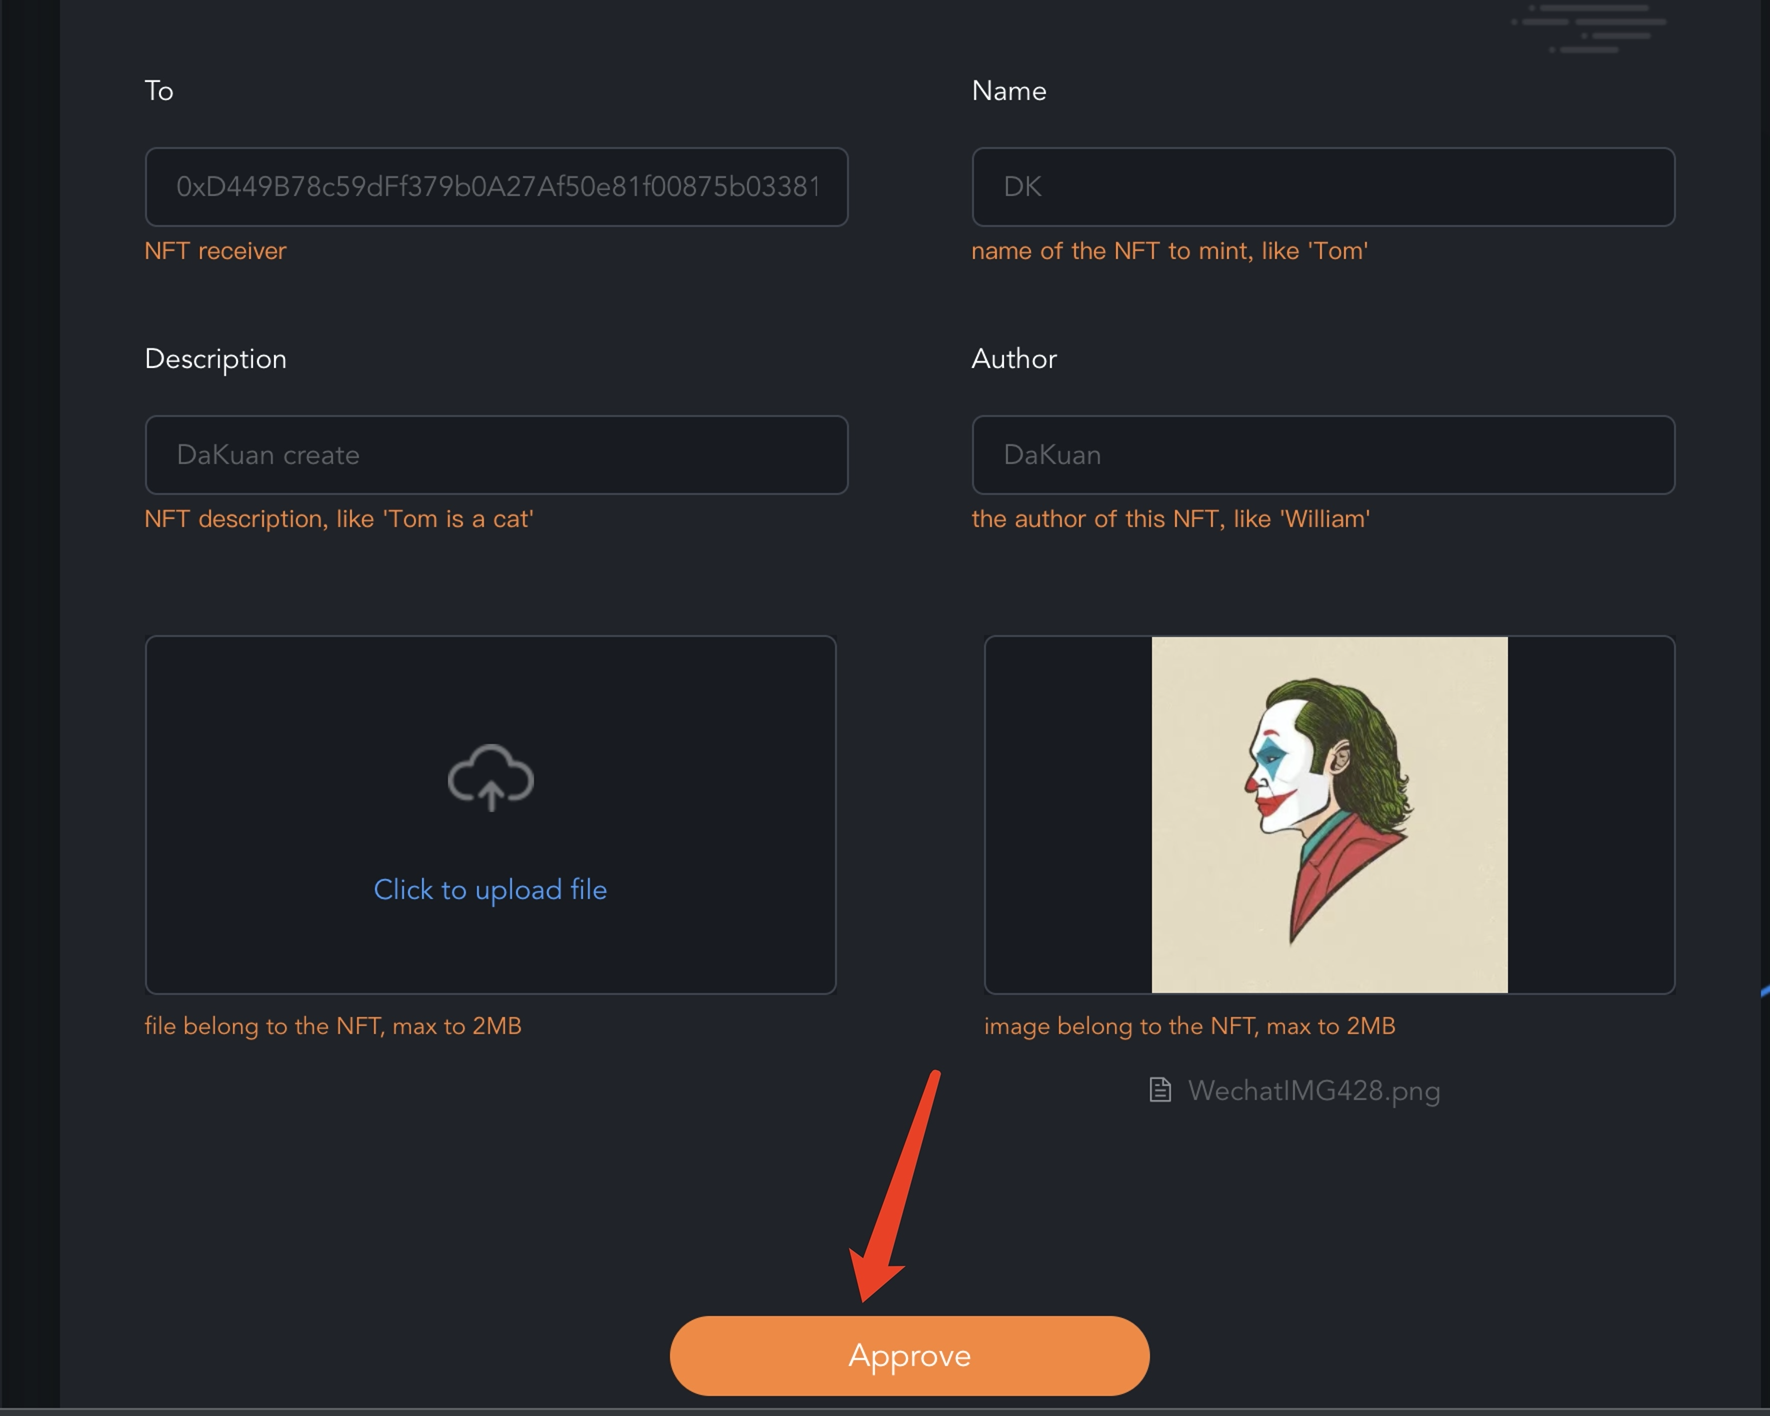Focus the To address input field

[x=496, y=187]
